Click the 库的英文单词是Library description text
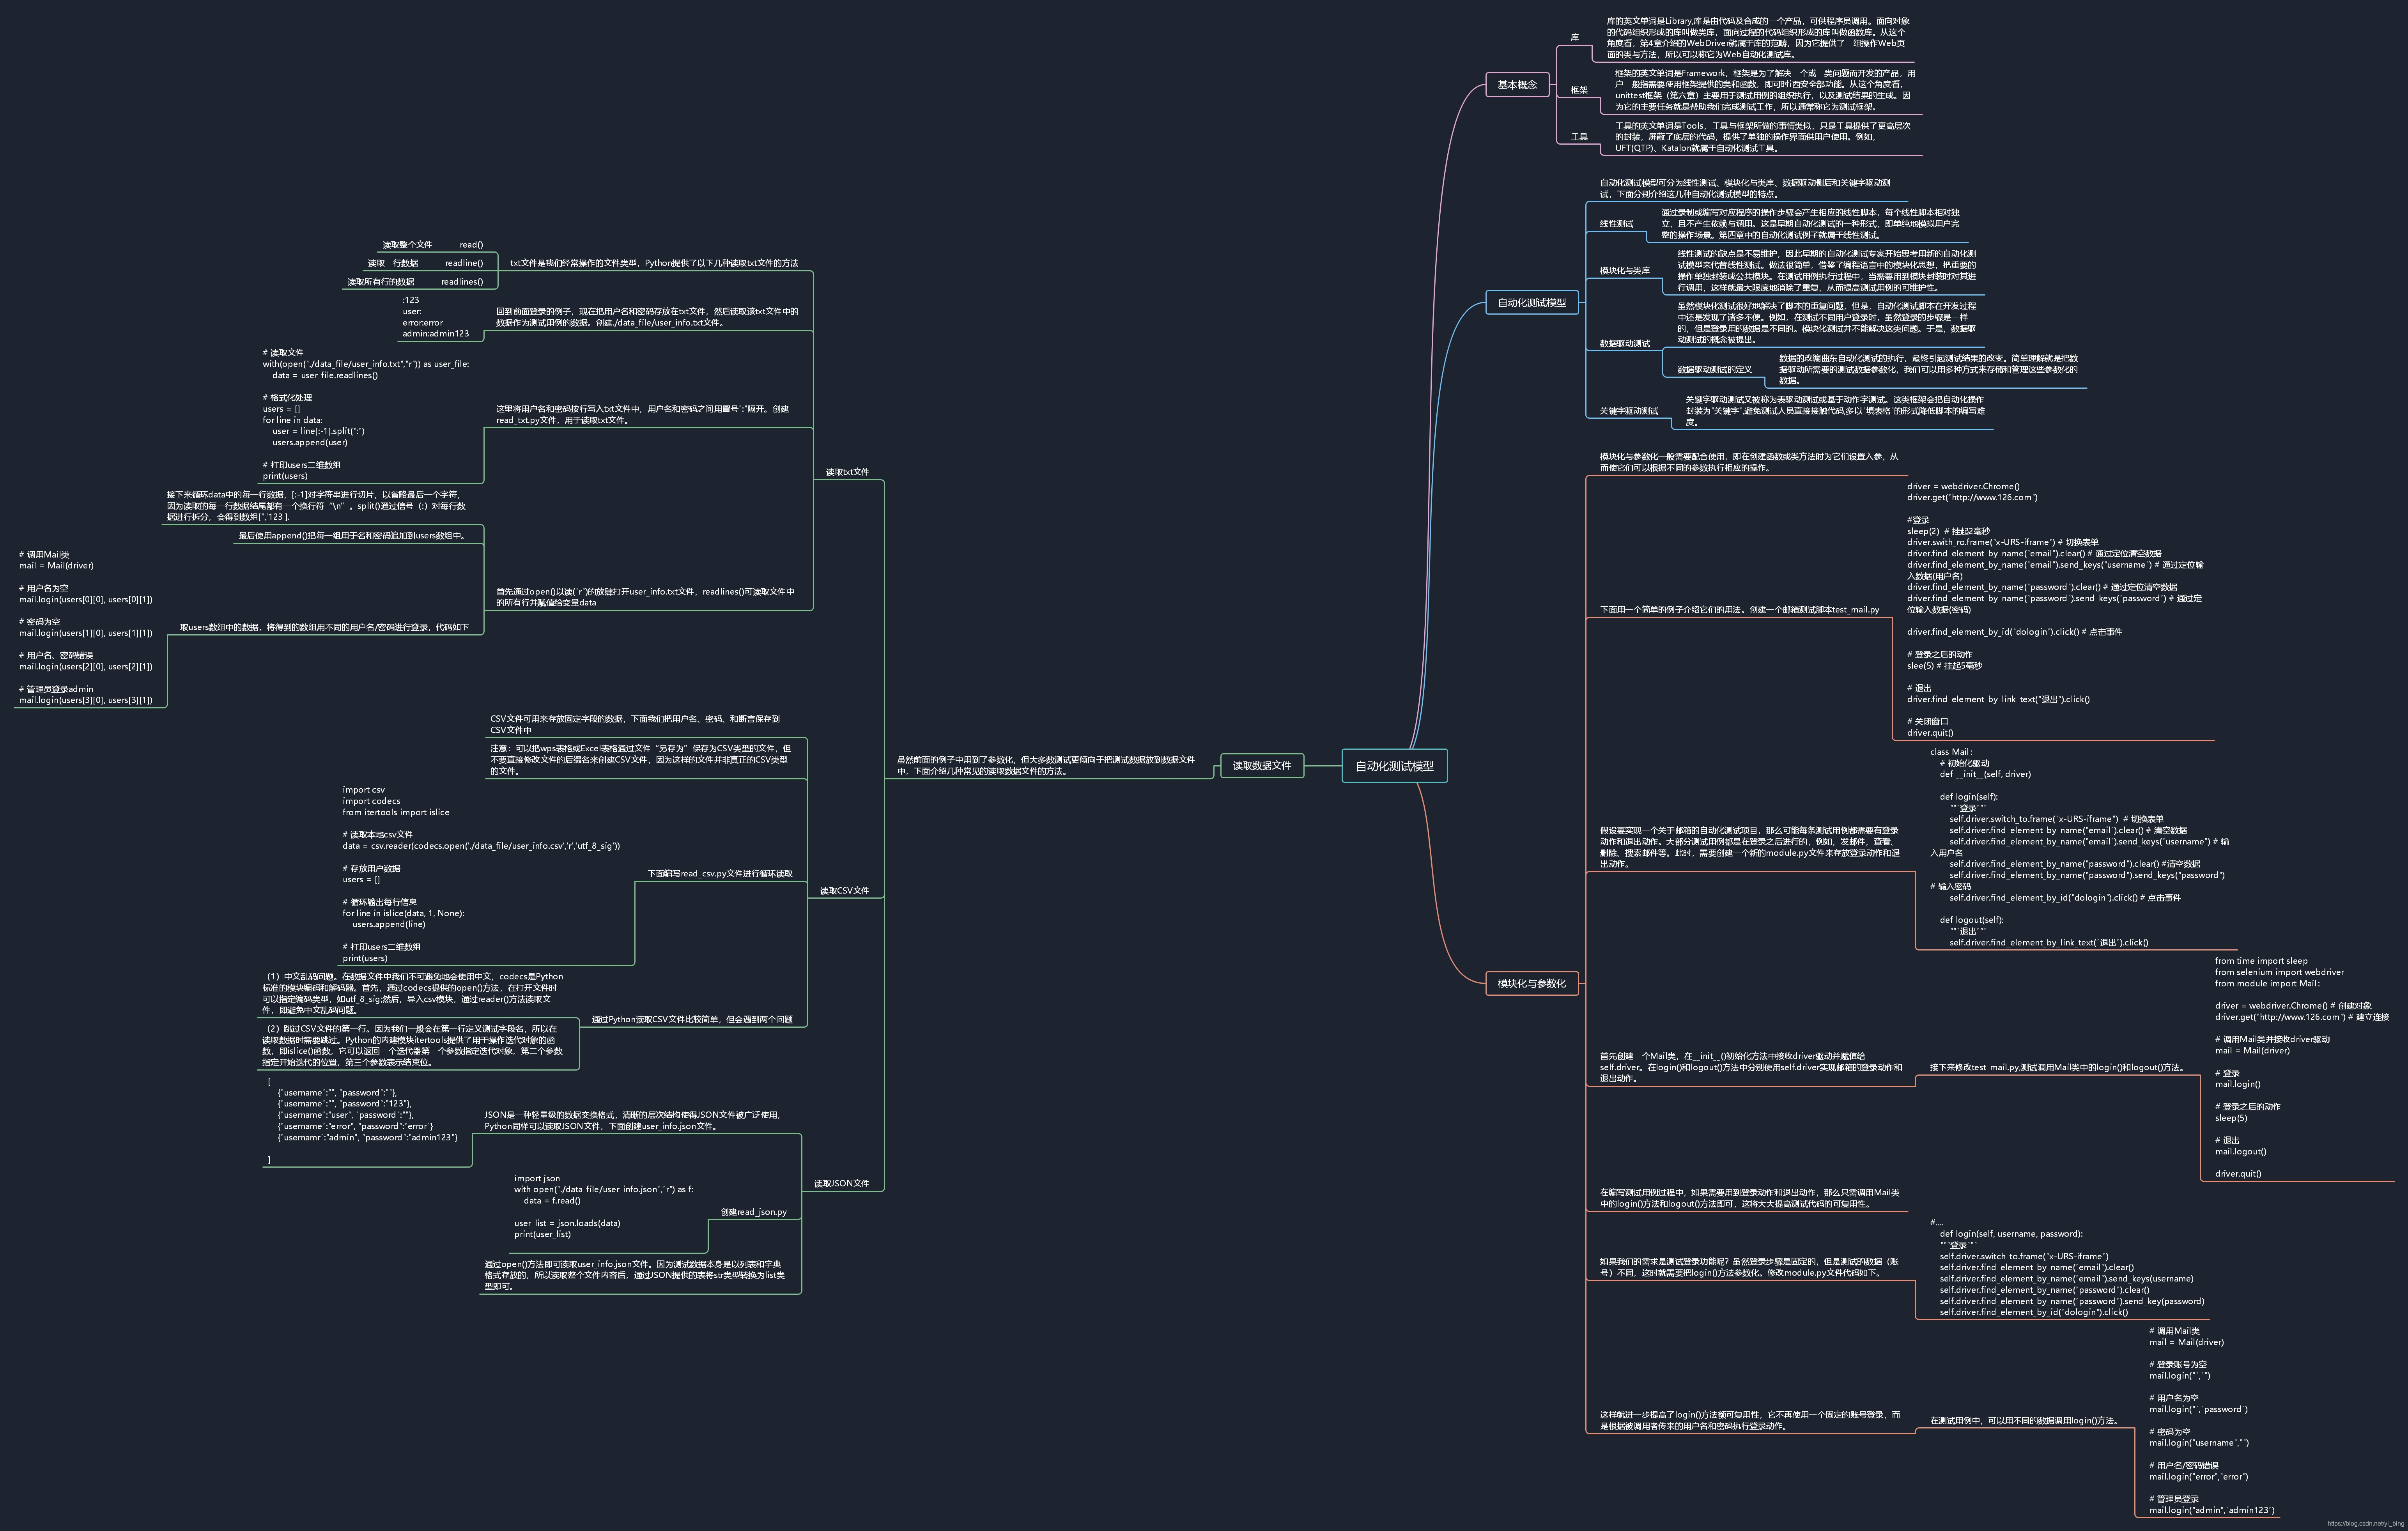The width and height of the screenshot is (2408, 1531). 1758,38
